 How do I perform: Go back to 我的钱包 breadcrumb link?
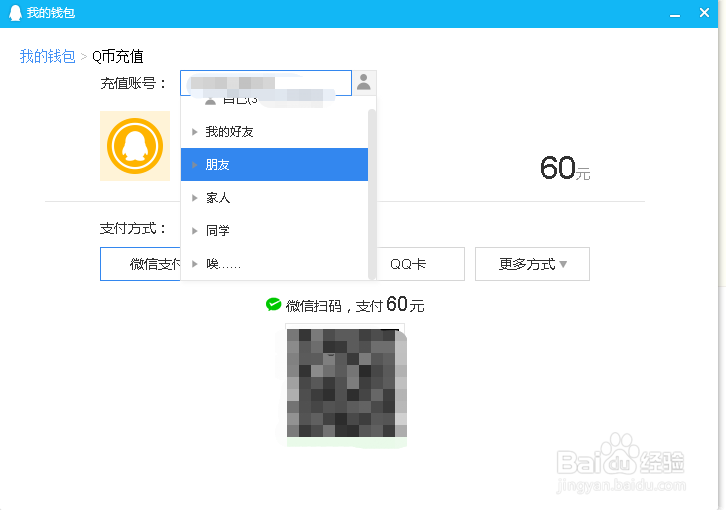point(47,57)
